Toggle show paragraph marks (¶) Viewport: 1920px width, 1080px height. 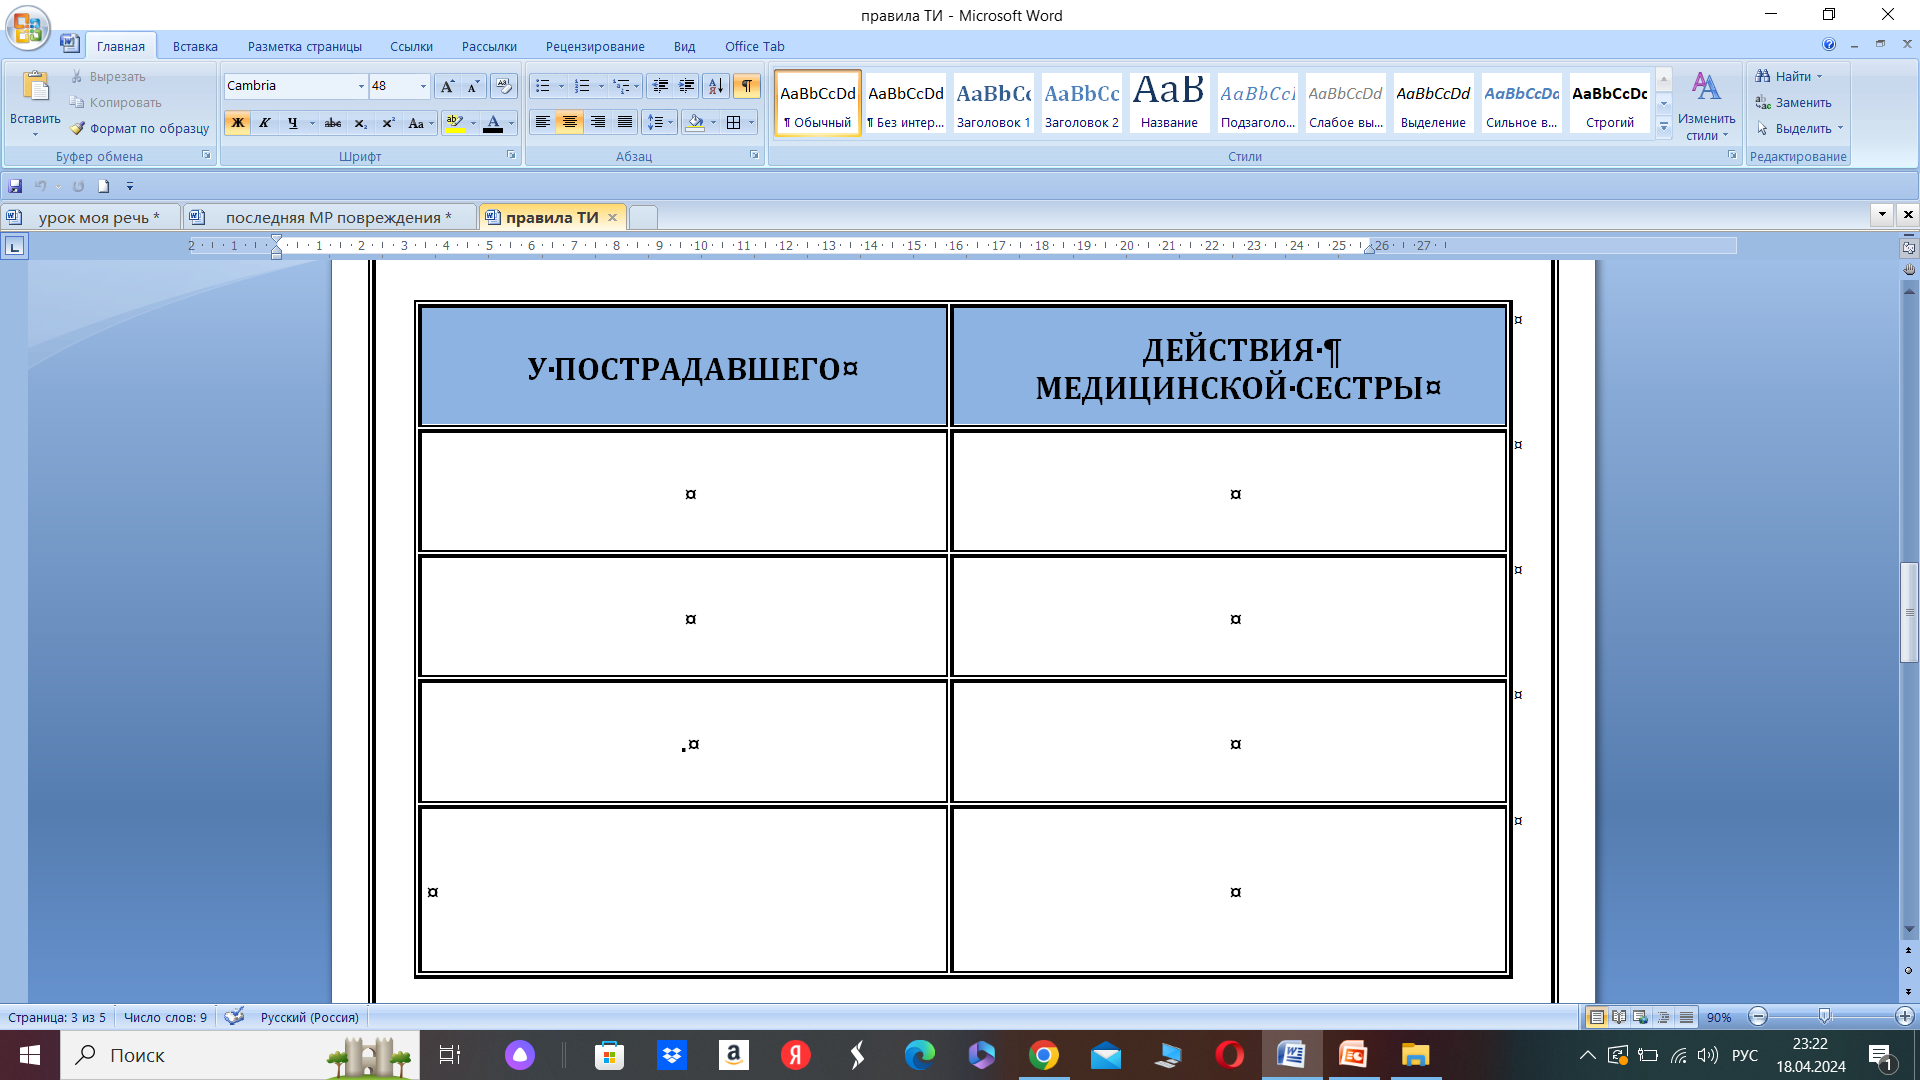coord(747,86)
